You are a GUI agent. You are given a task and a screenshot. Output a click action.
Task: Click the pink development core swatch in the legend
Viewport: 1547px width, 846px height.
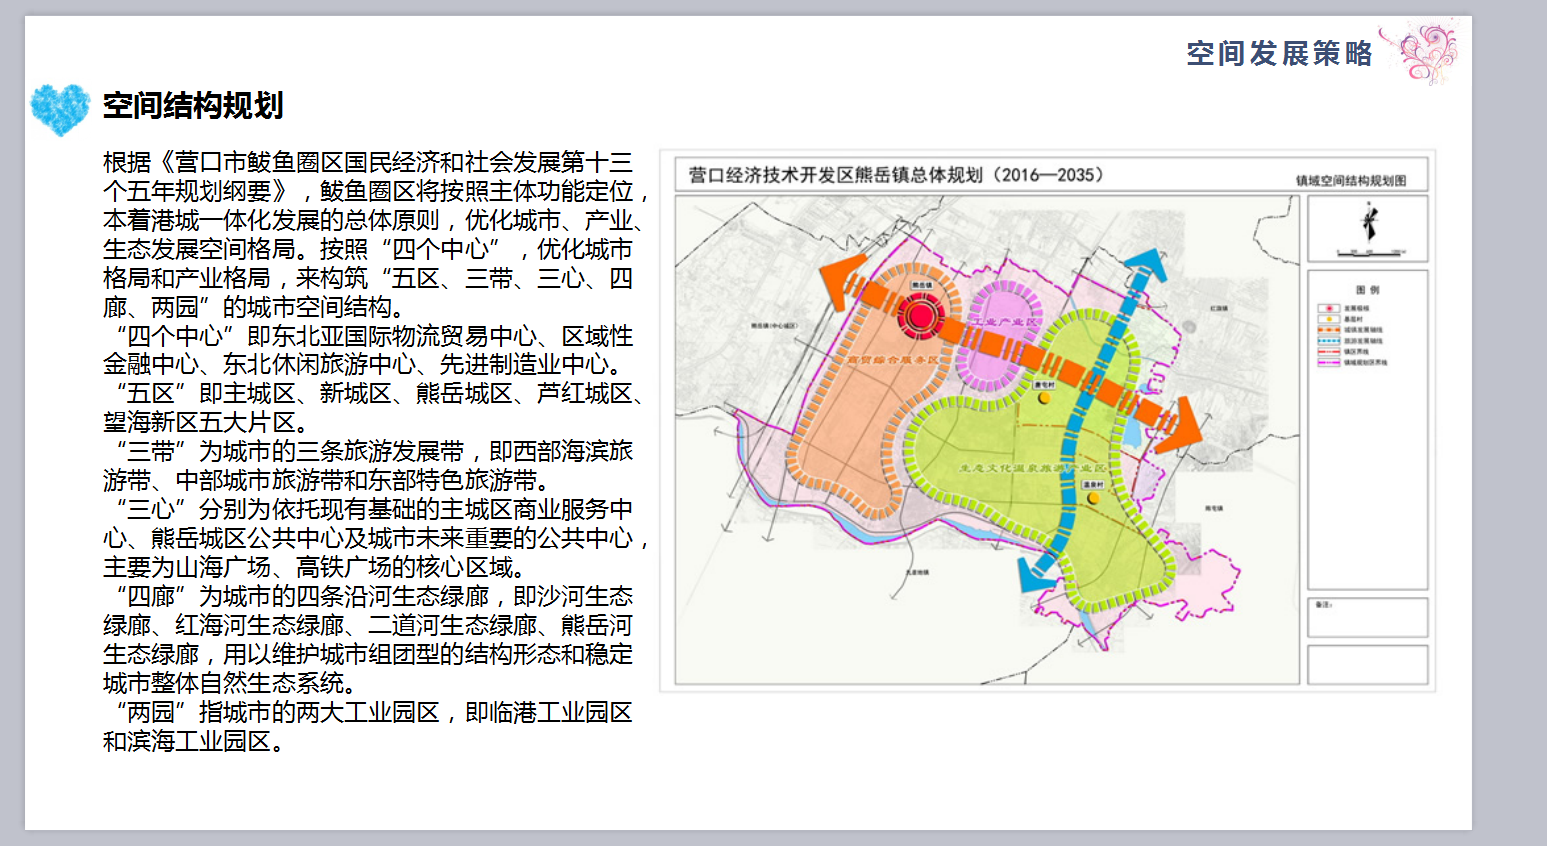tap(1328, 309)
